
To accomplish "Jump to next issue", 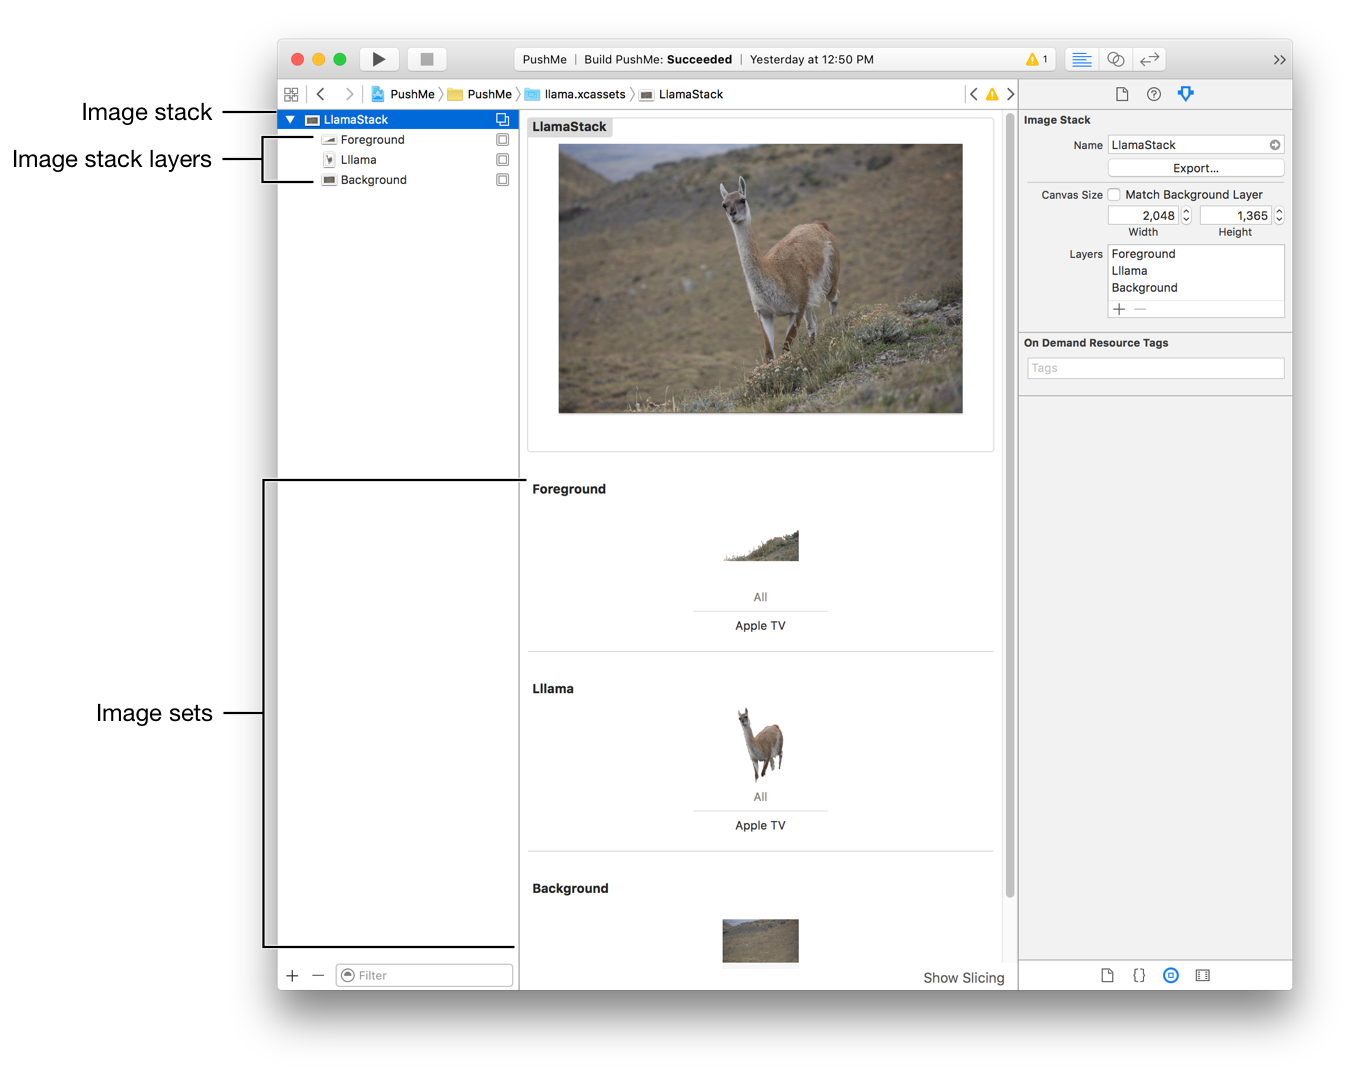I will click(1010, 94).
